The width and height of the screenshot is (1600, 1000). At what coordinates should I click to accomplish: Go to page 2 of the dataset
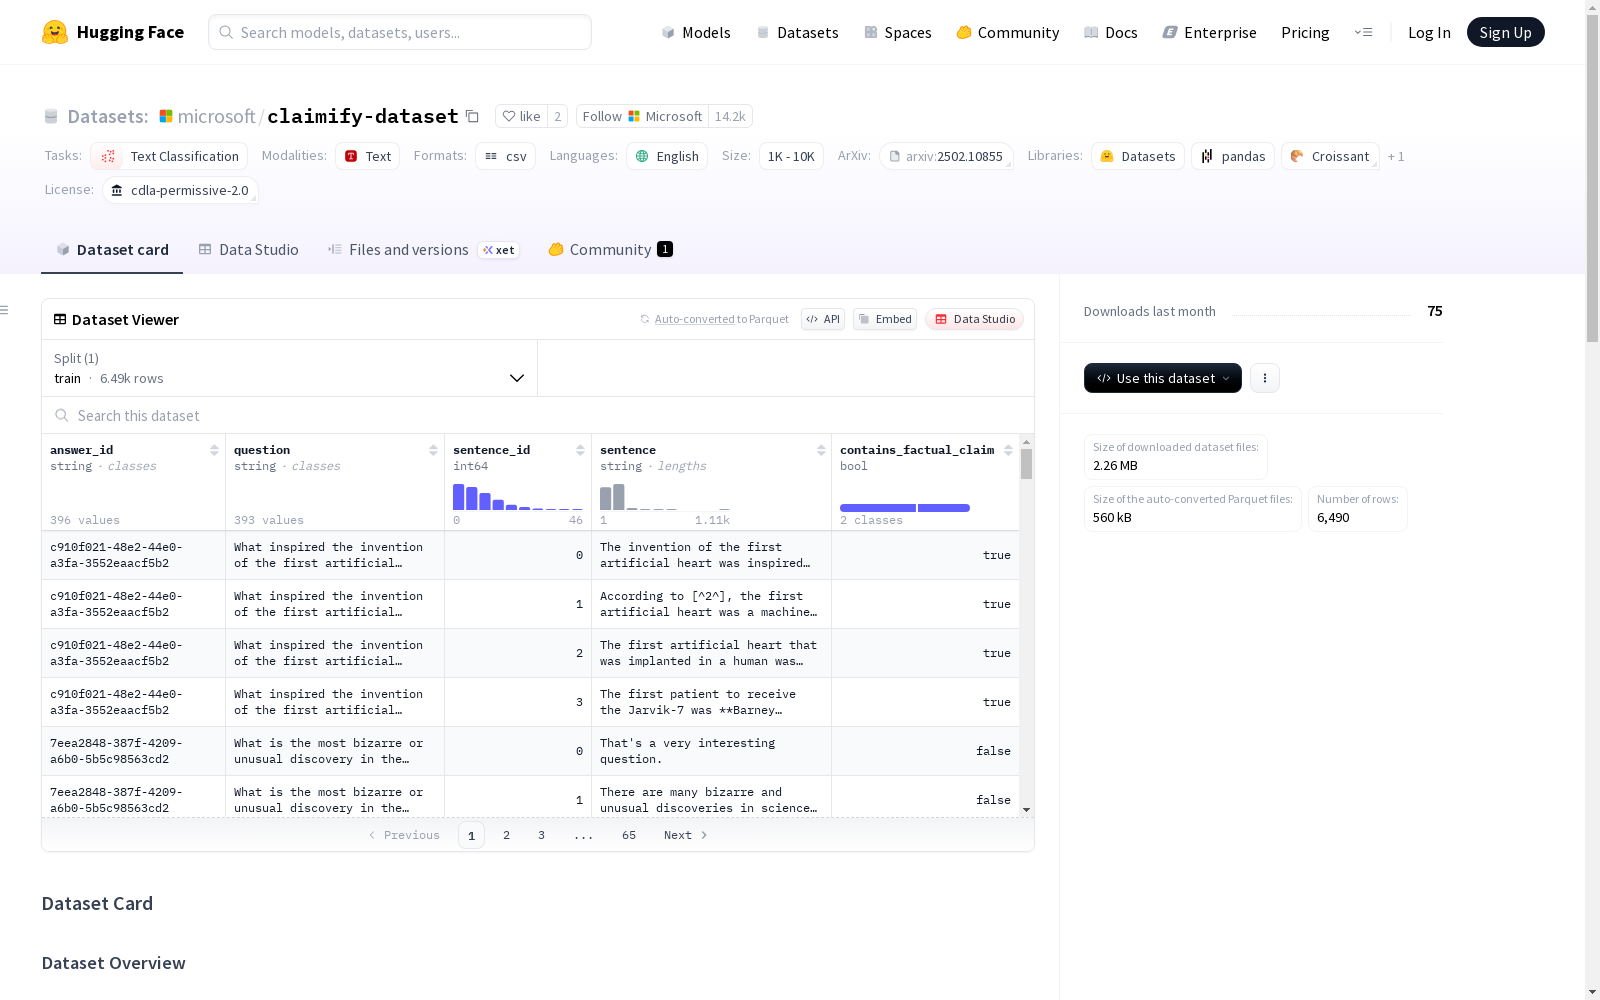[x=507, y=835]
